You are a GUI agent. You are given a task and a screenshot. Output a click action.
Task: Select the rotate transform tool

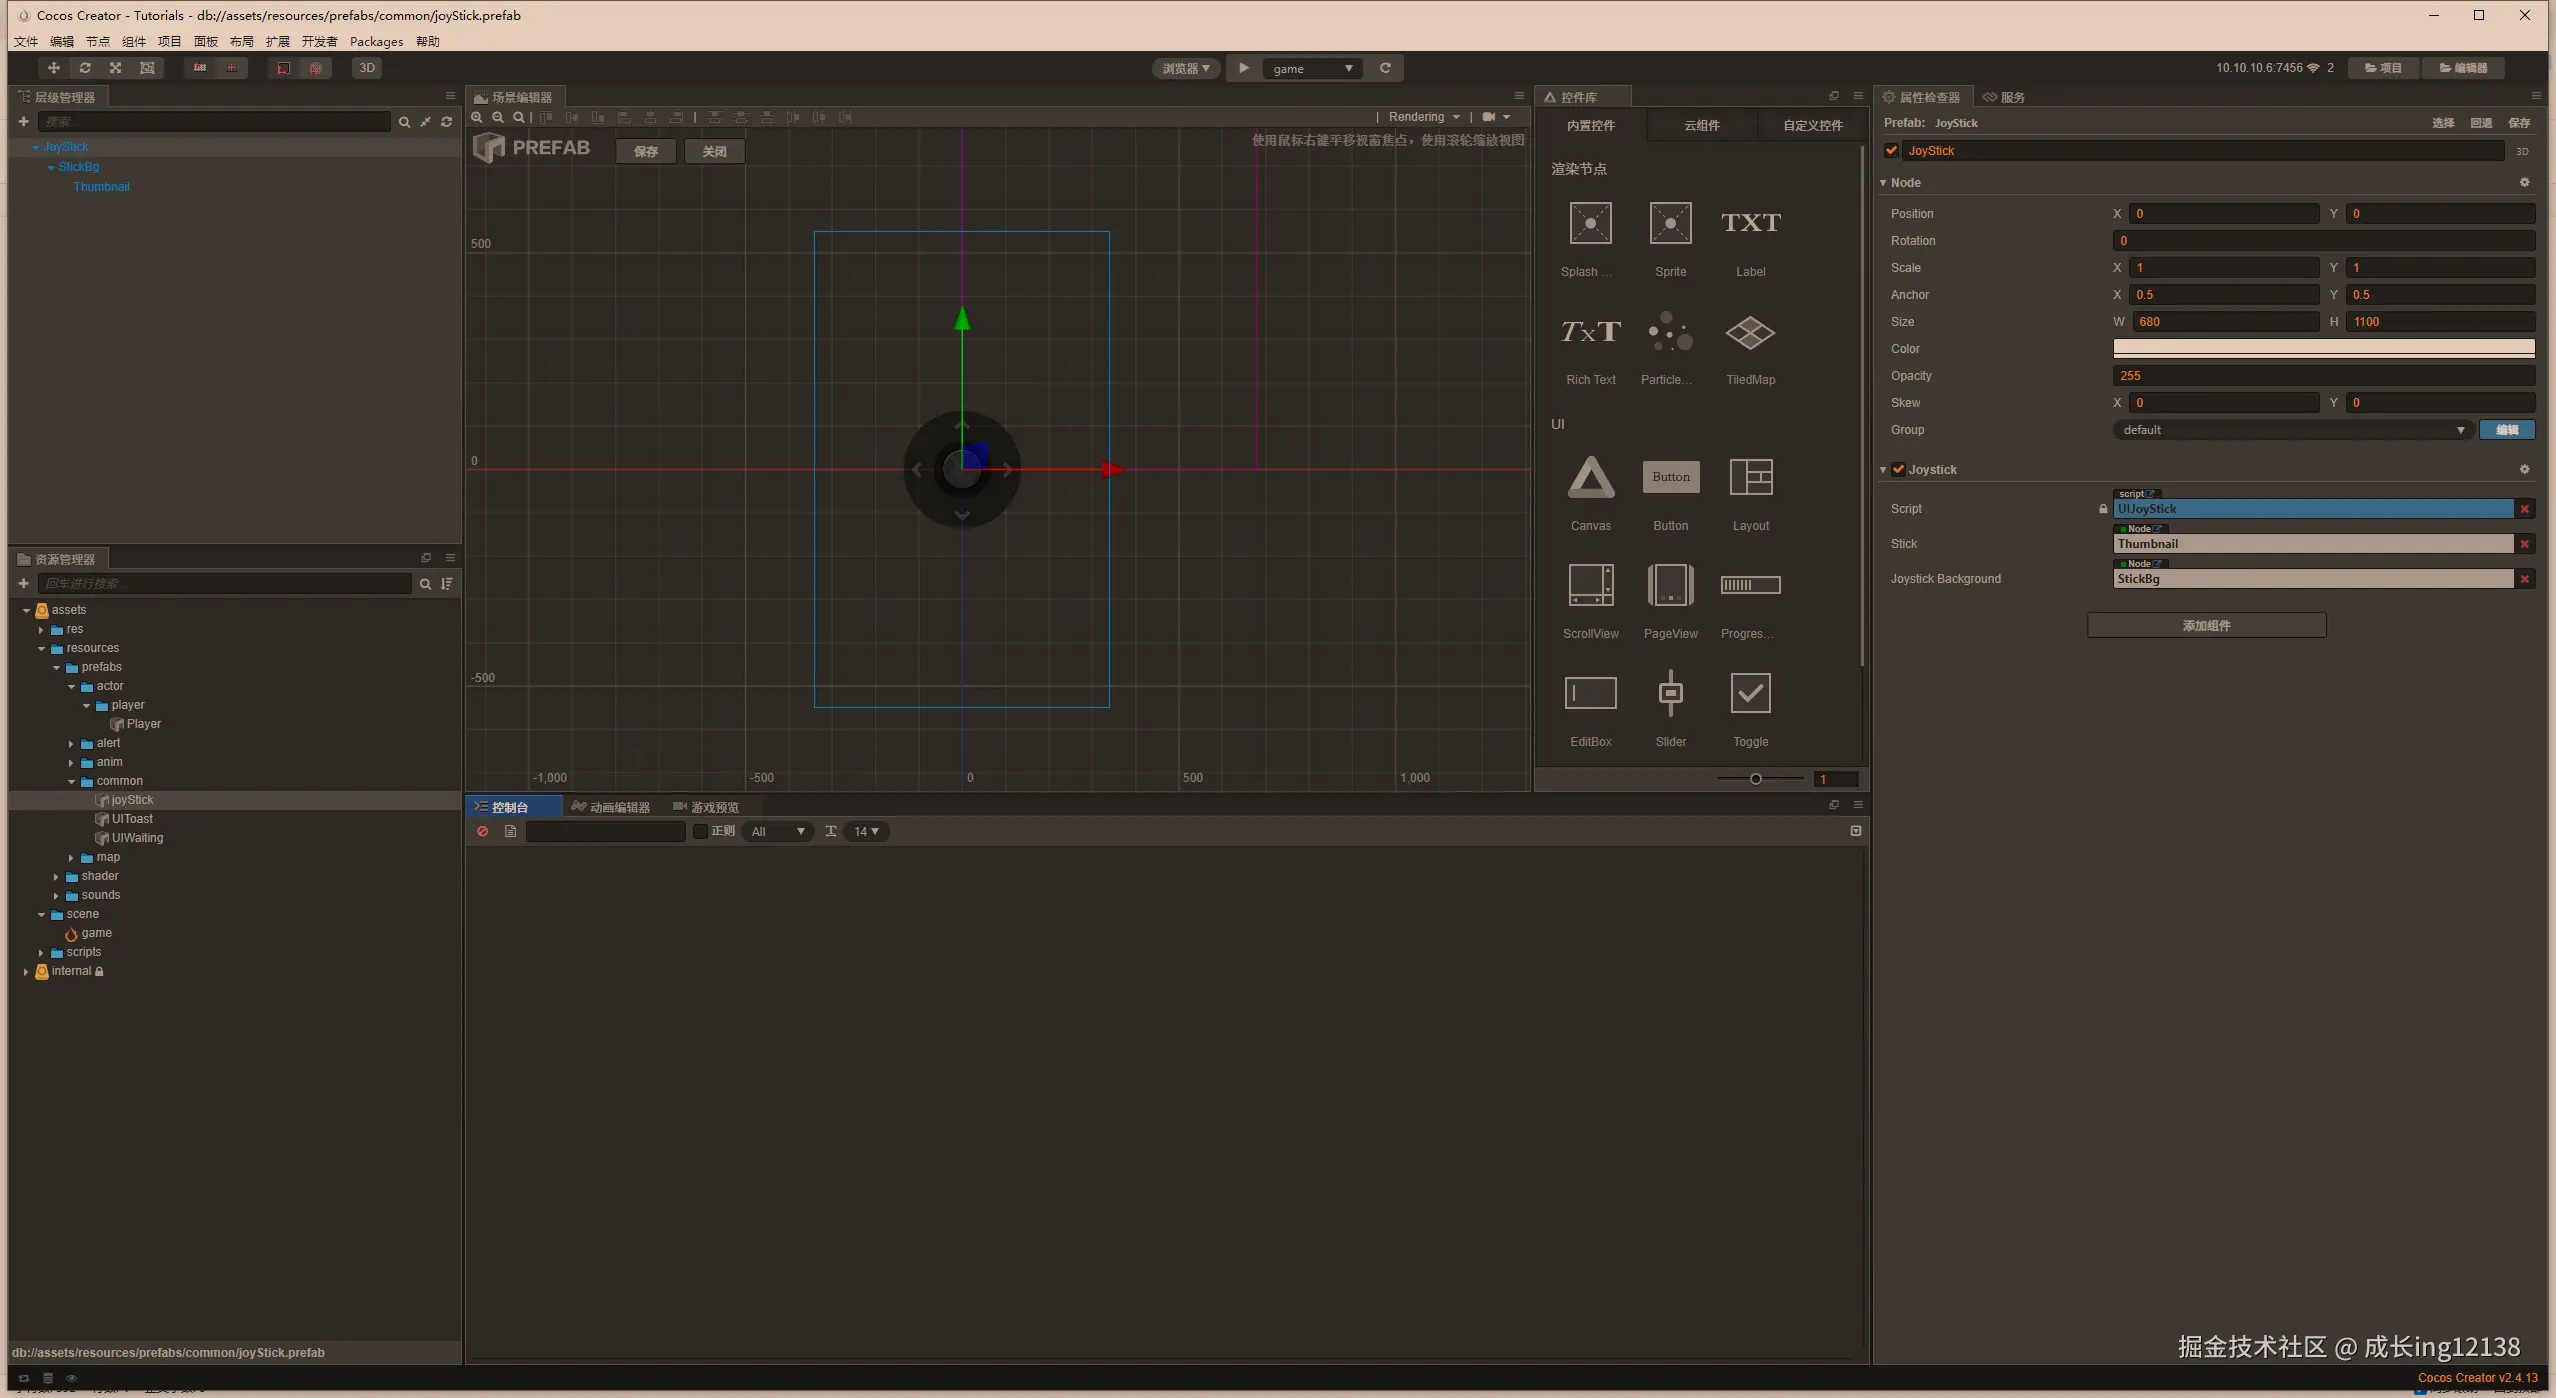pos(85,68)
